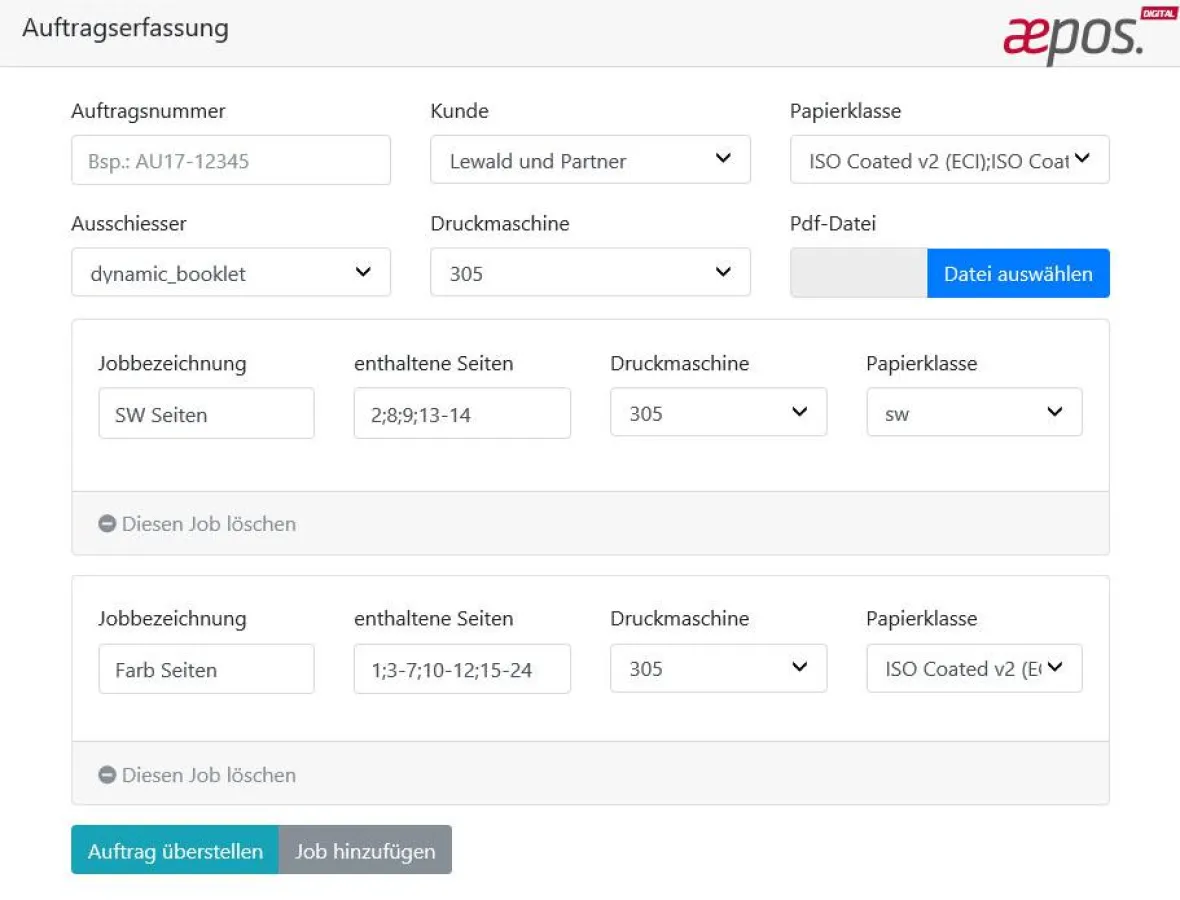Click the chevron on the Druckmaschine 305 dropdown
Viewport: 1180px width, 900px height.
[723, 272]
